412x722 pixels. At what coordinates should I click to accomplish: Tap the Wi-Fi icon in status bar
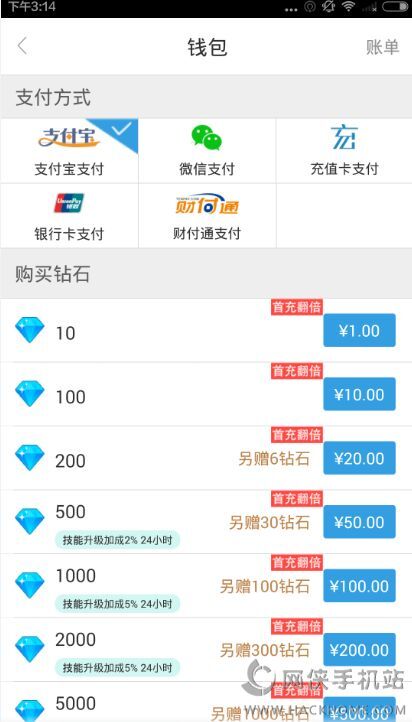[348, 7]
